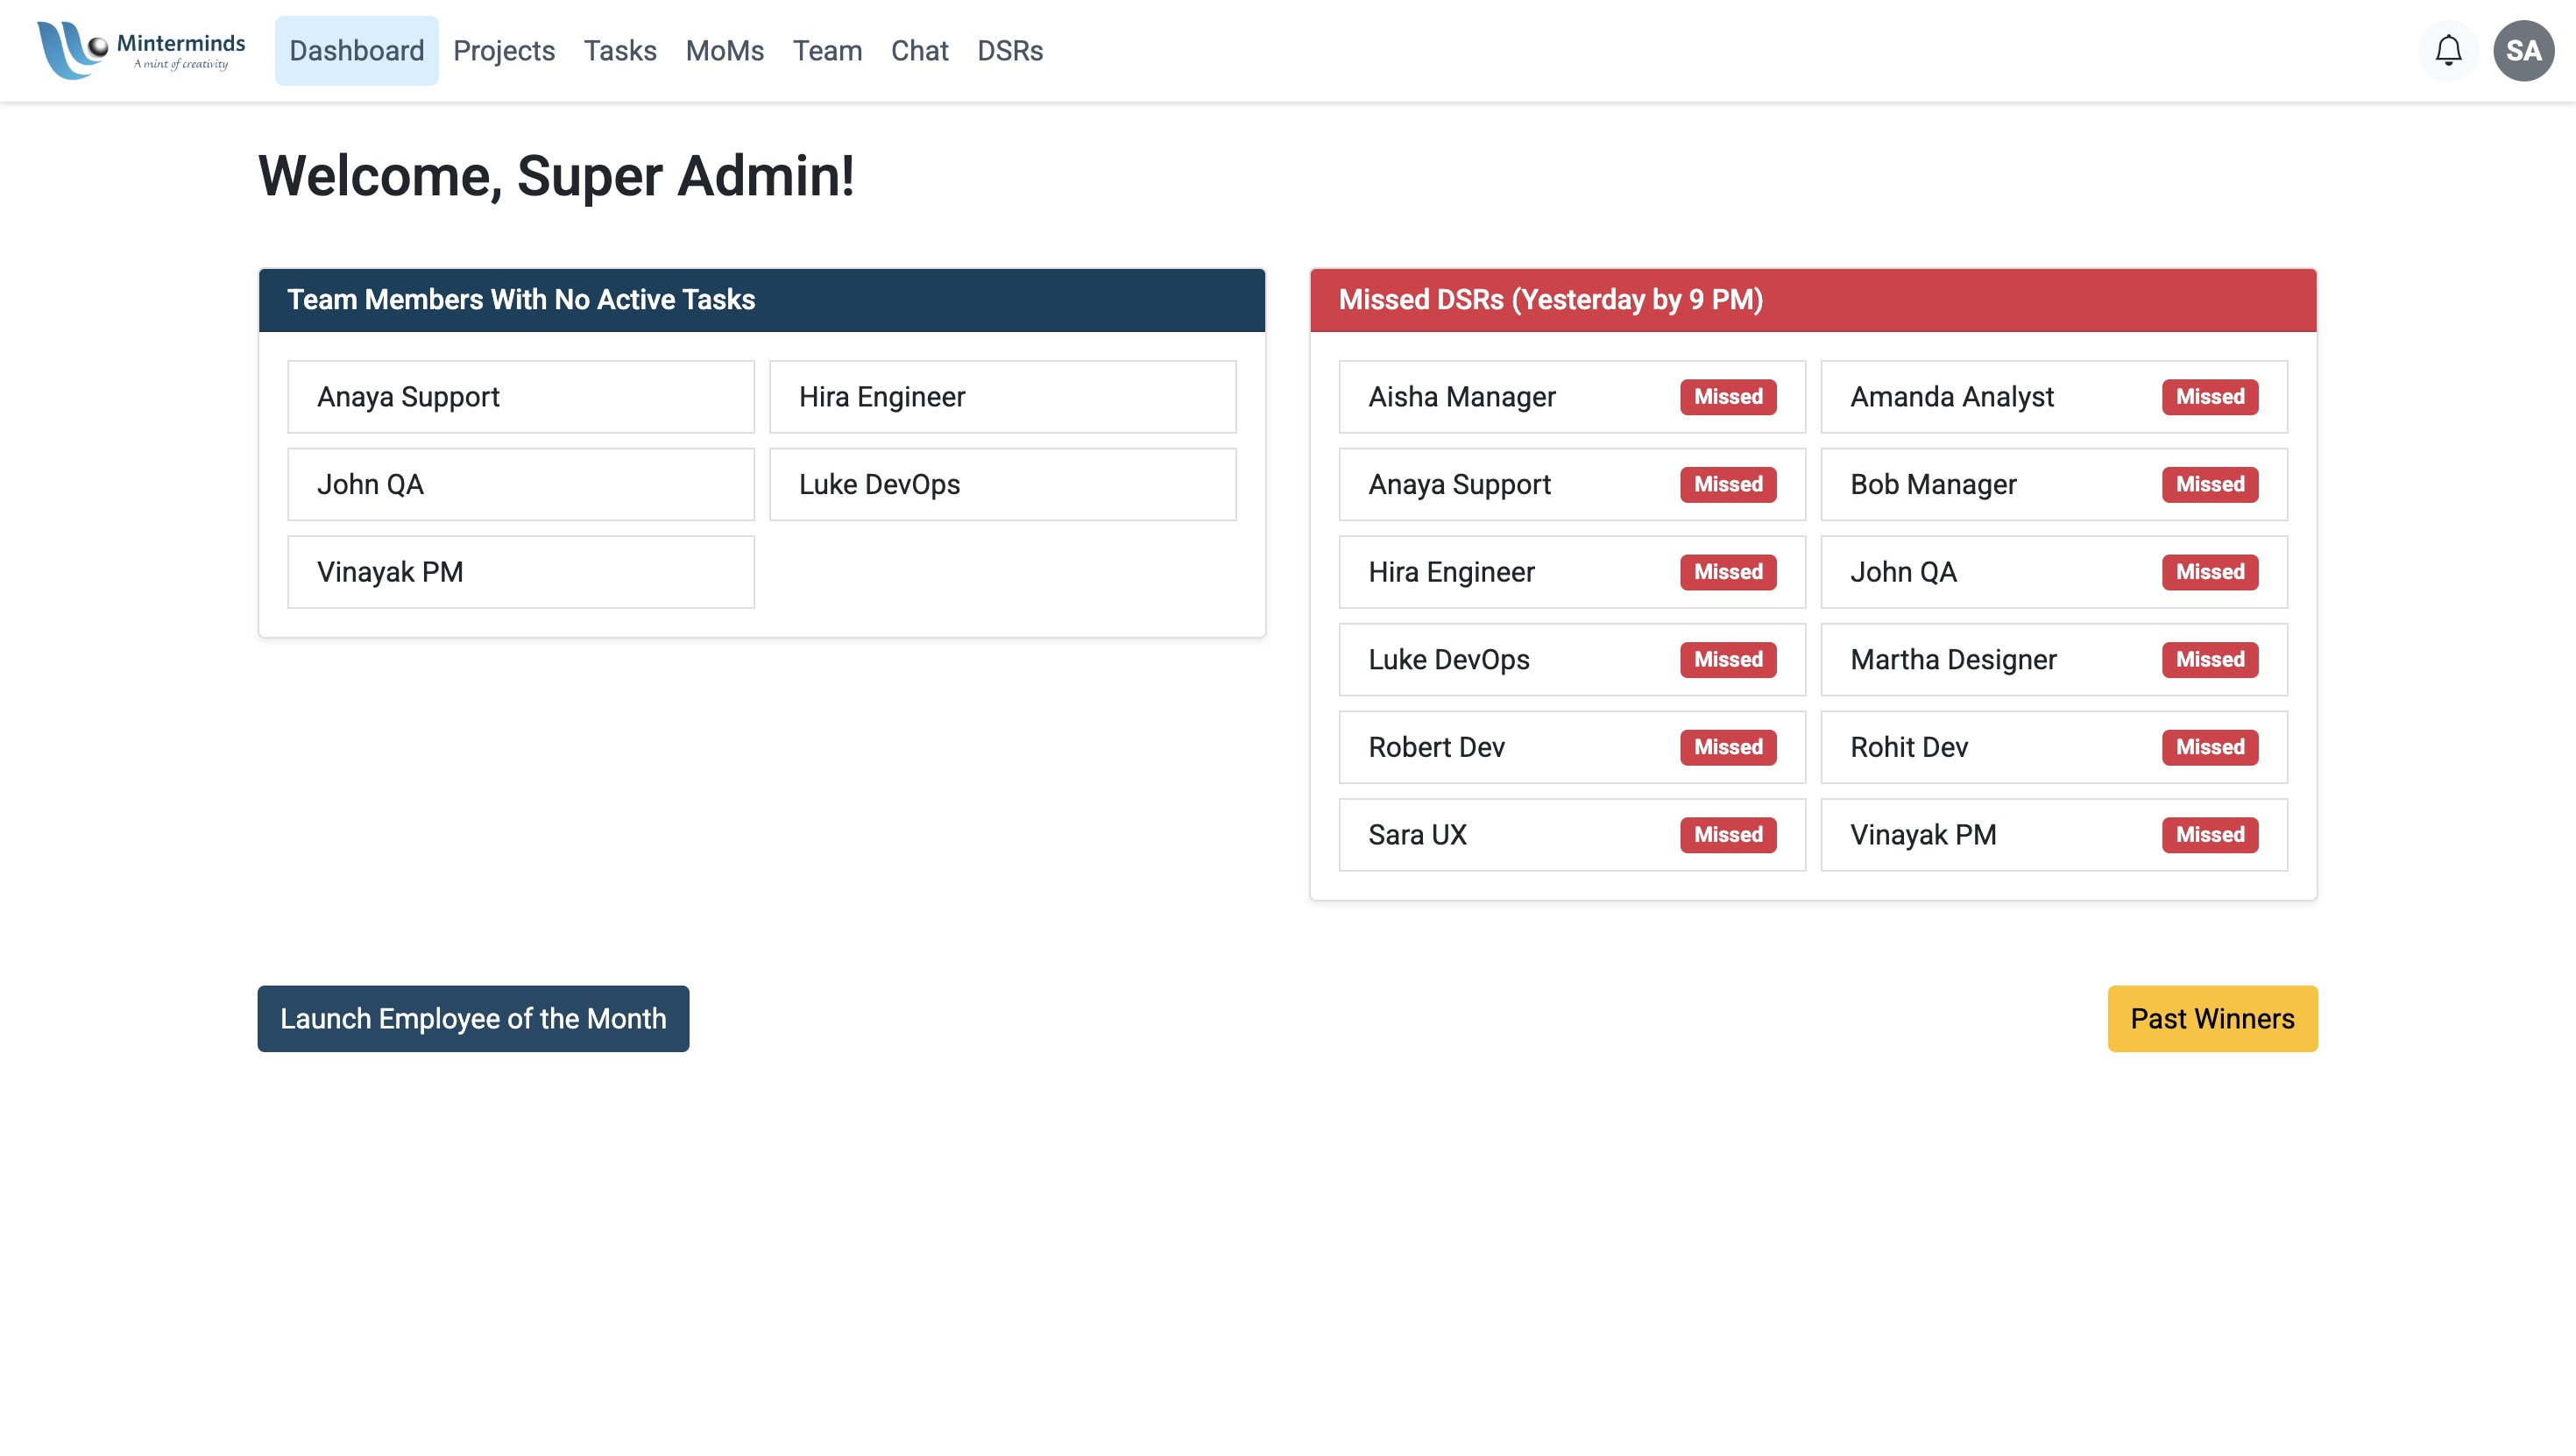This screenshot has width=2576, height=1456.
Task: Open the SA user avatar menu
Action: click(x=2522, y=50)
